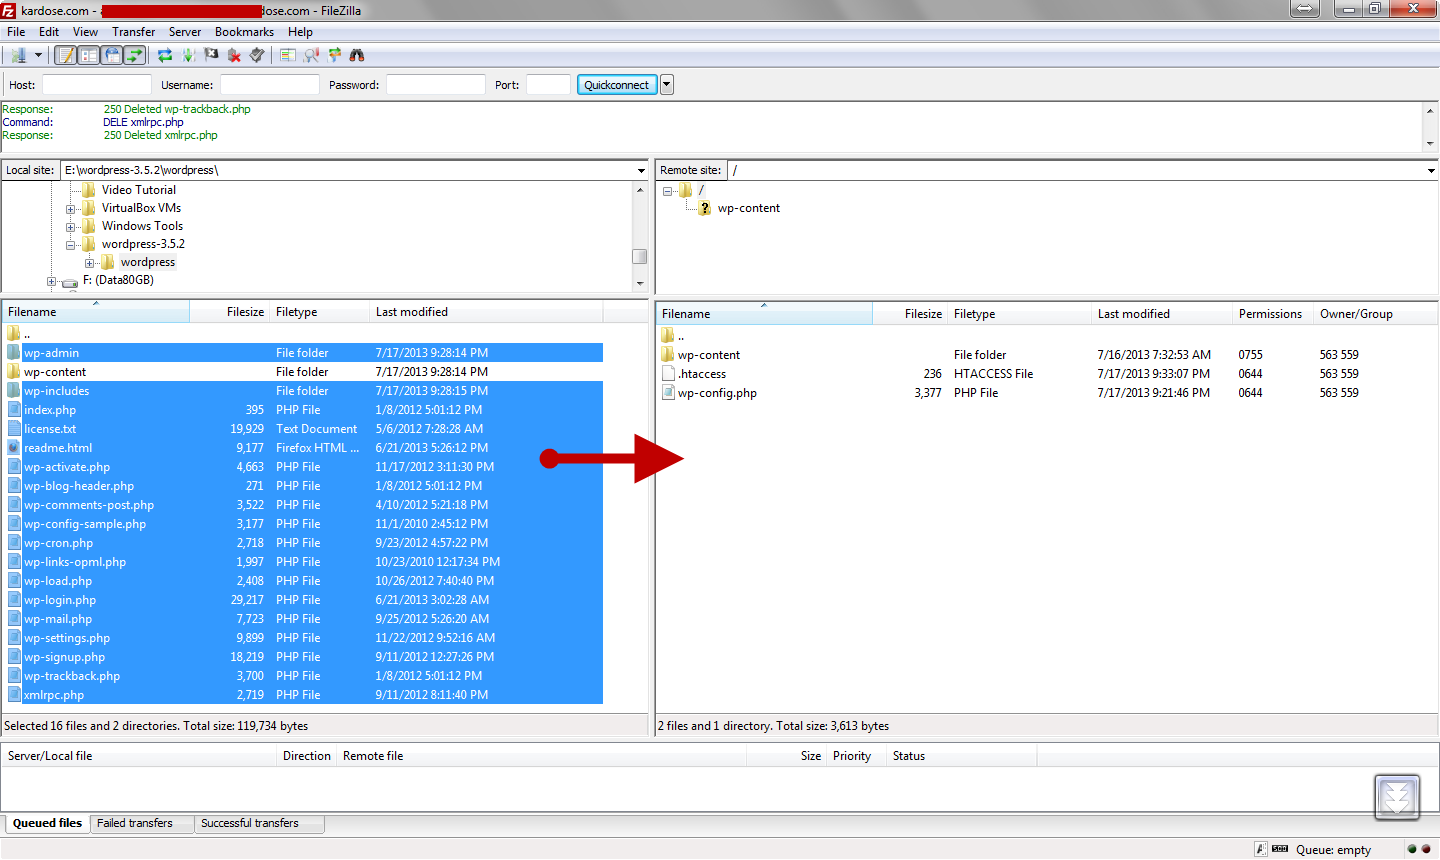Image resolution: width=1440 pixels, height=860 pixels.
Task: Select xmlrpc.php in local list
Action: 303,695
